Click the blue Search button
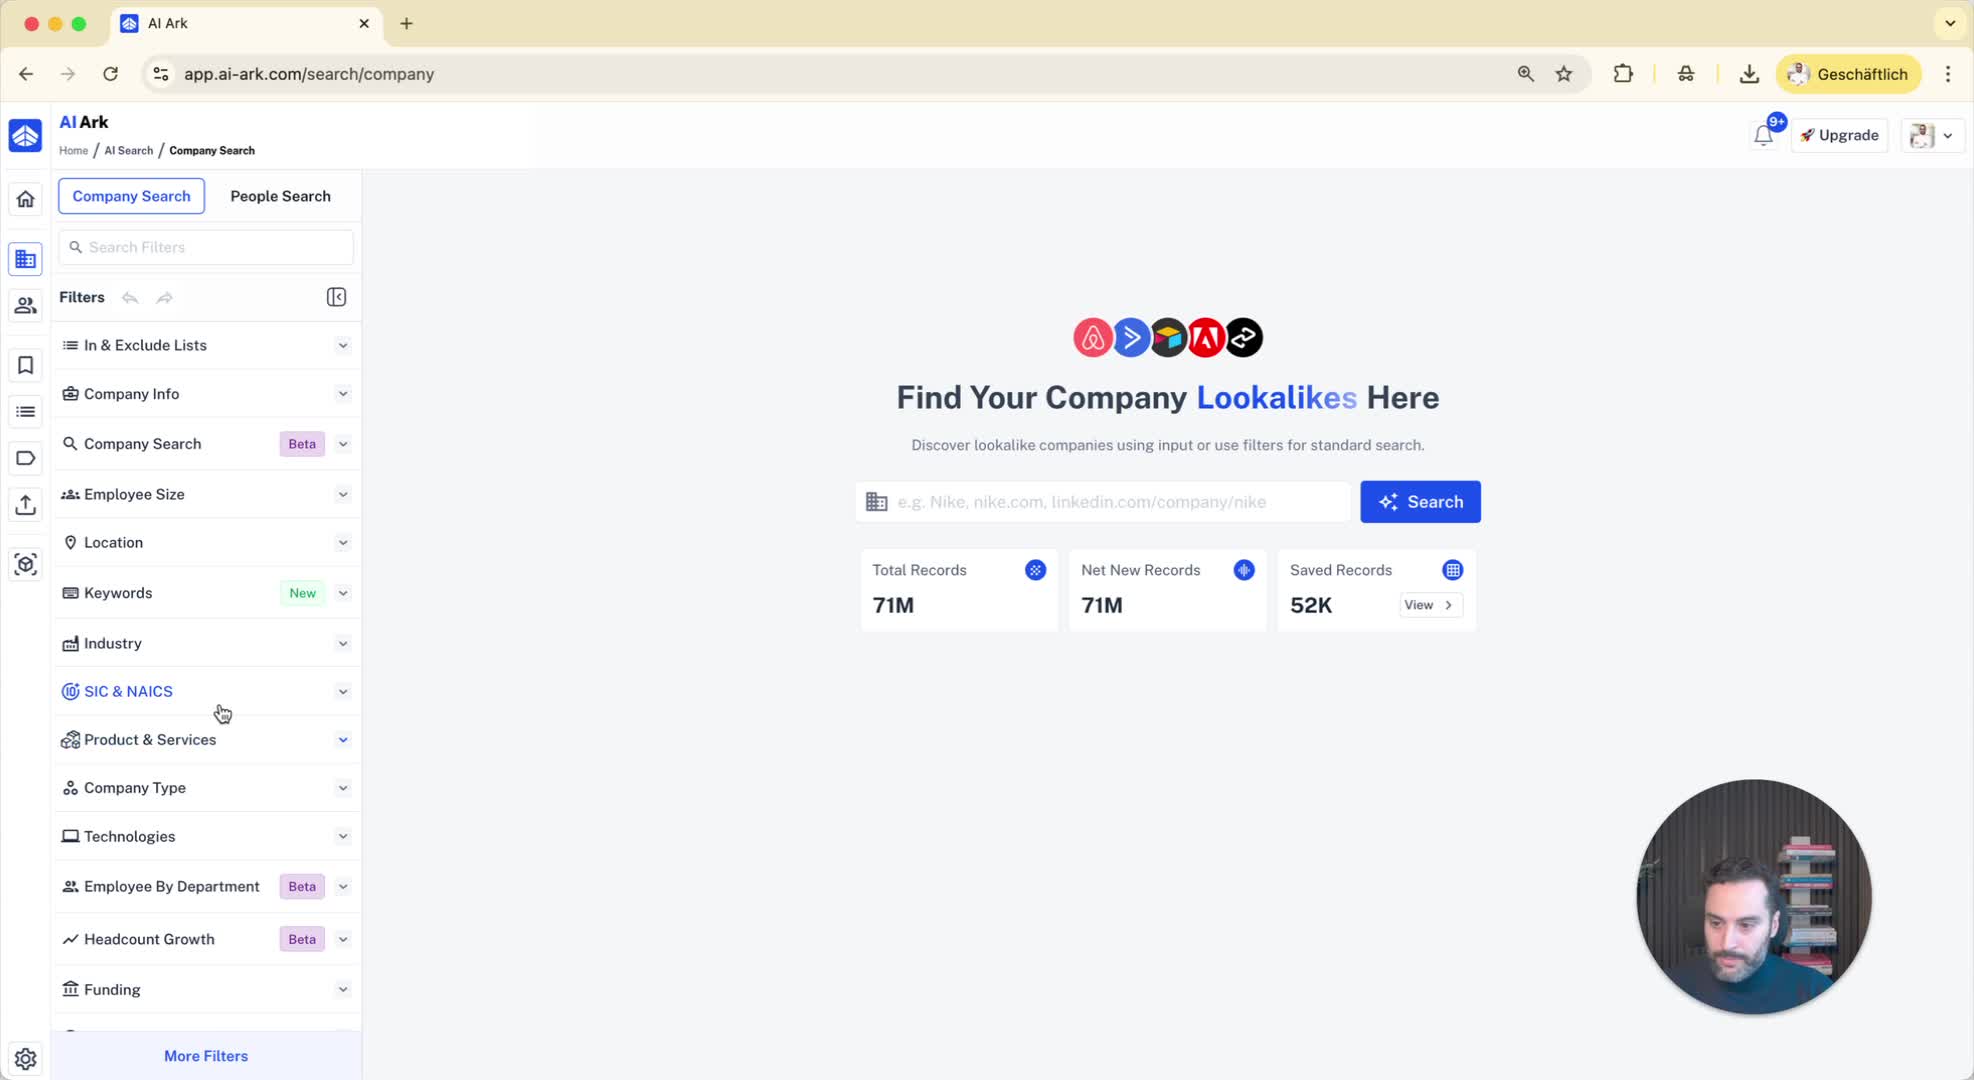Viewport: 1974px width, 1080px height. click(x=1419, y=502)
